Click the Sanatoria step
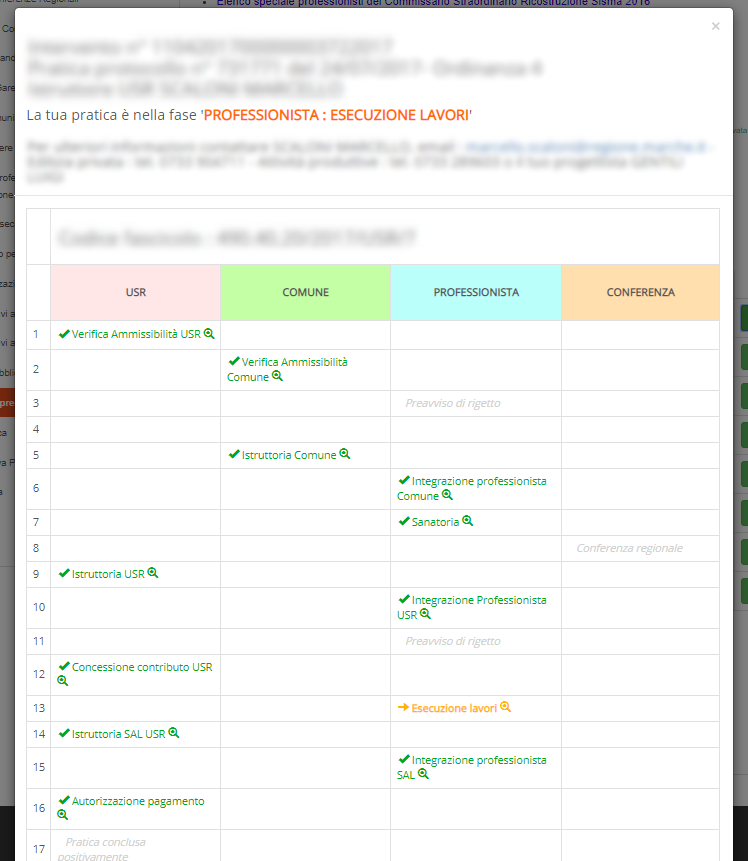The height and width of the screenshot is (861, 748). [436, 522]
